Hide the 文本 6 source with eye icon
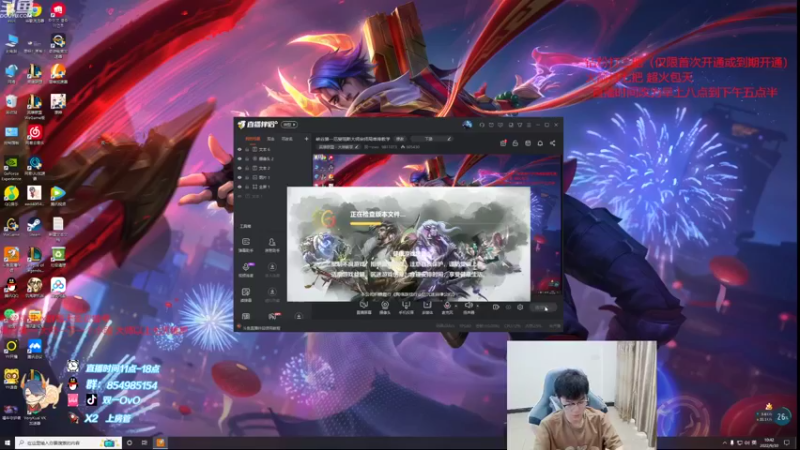This screenshot has height=450, width=800. (240, 149)
